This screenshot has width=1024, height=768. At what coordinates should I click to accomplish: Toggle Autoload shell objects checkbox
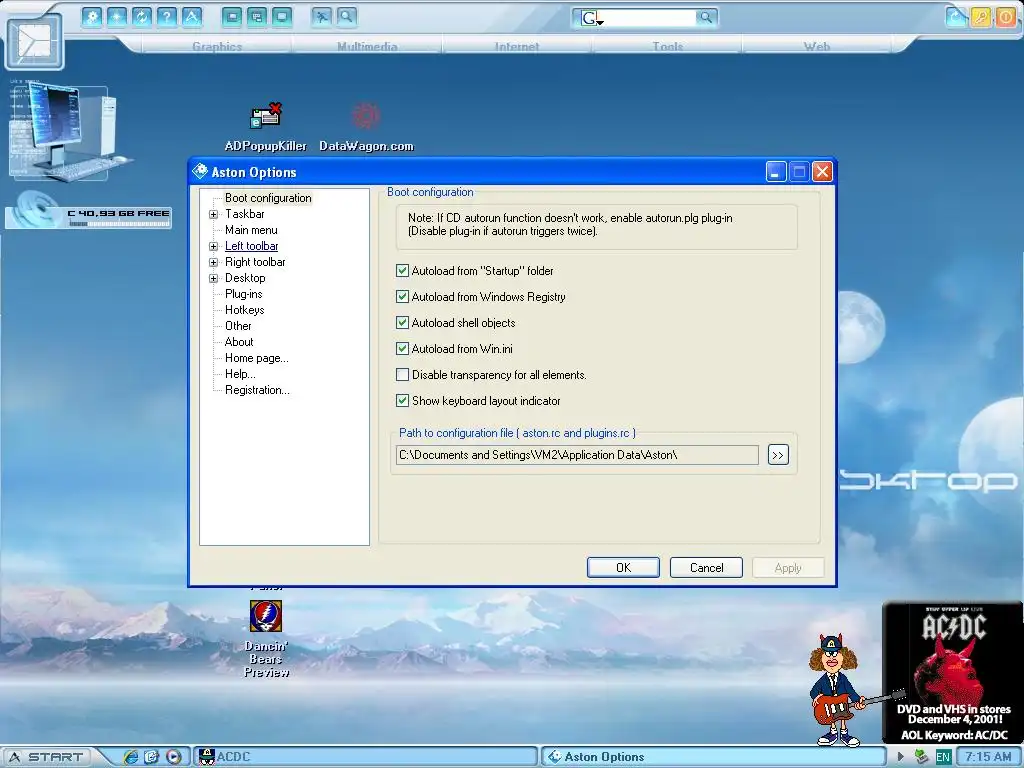coord(402,323)
